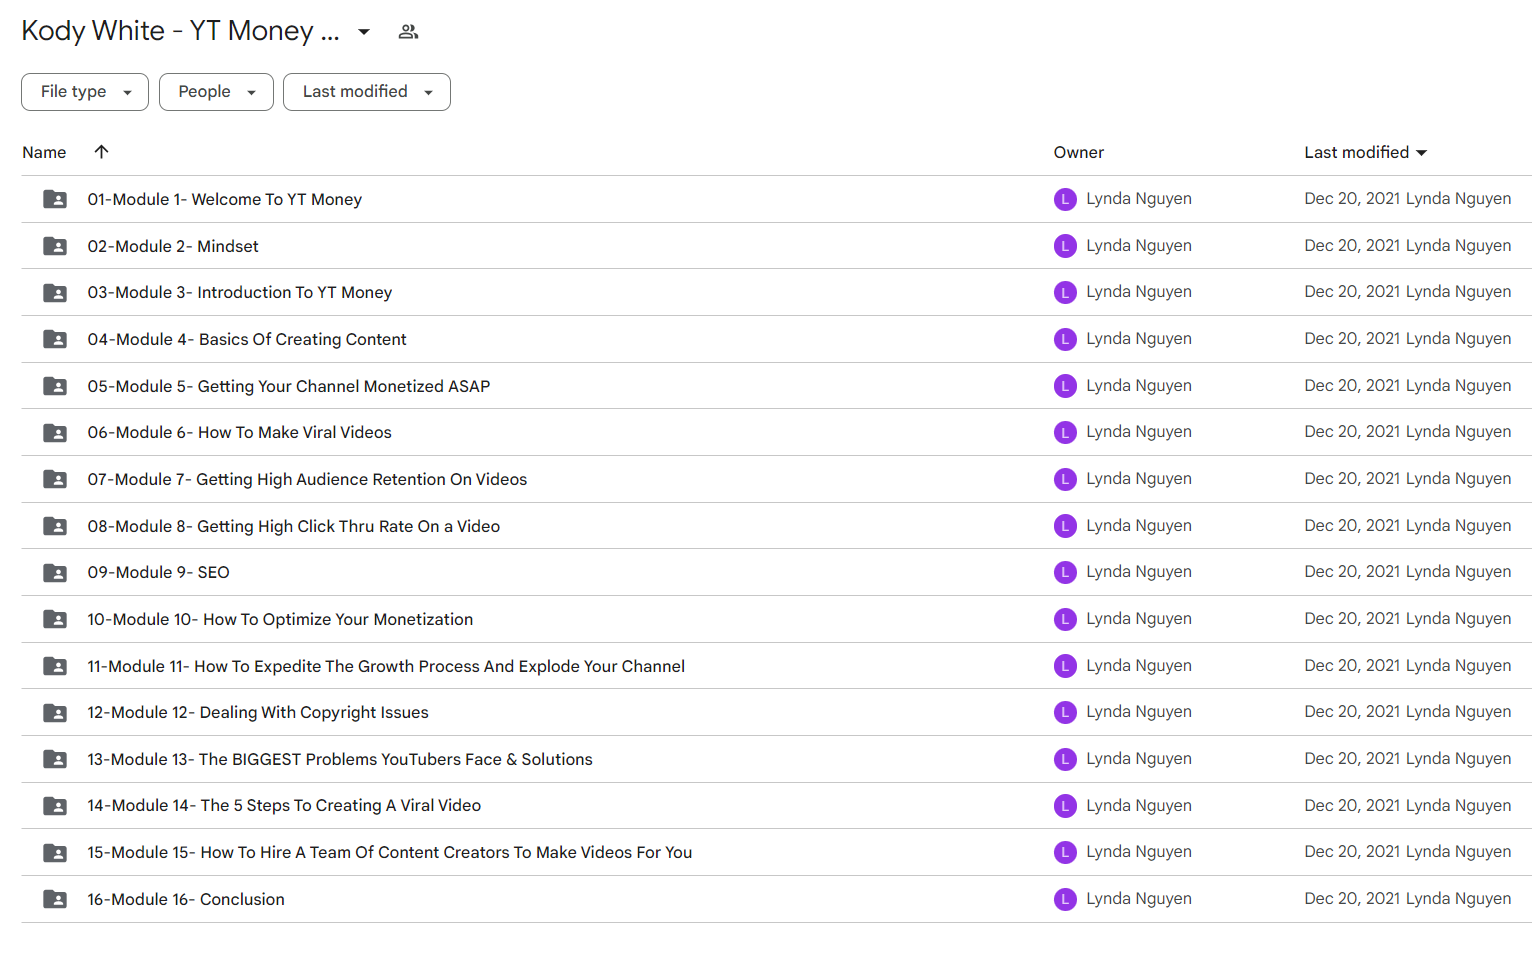Click the Owner column header
Viewport: 1532px width, 955px height.
pos(1078,152)
